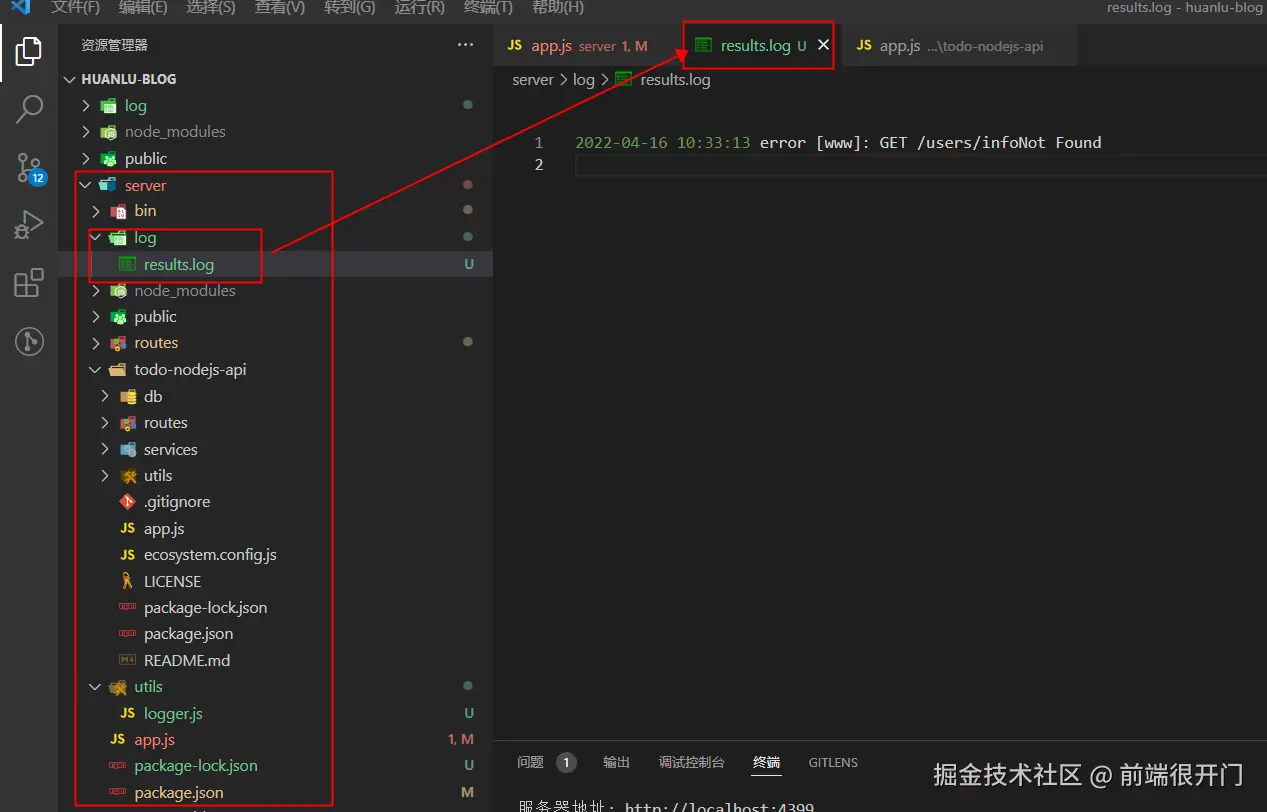Expand the node_modules folder under server
The height and width of the screenshot is (812, 1267).
pos(96,290)
